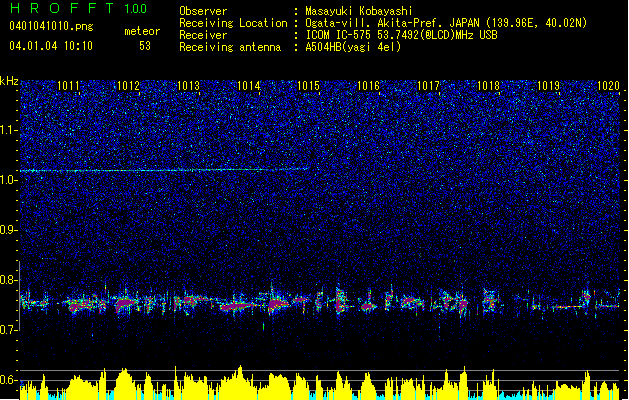
Task: Click the Receiving Location label
Action: 233,23
